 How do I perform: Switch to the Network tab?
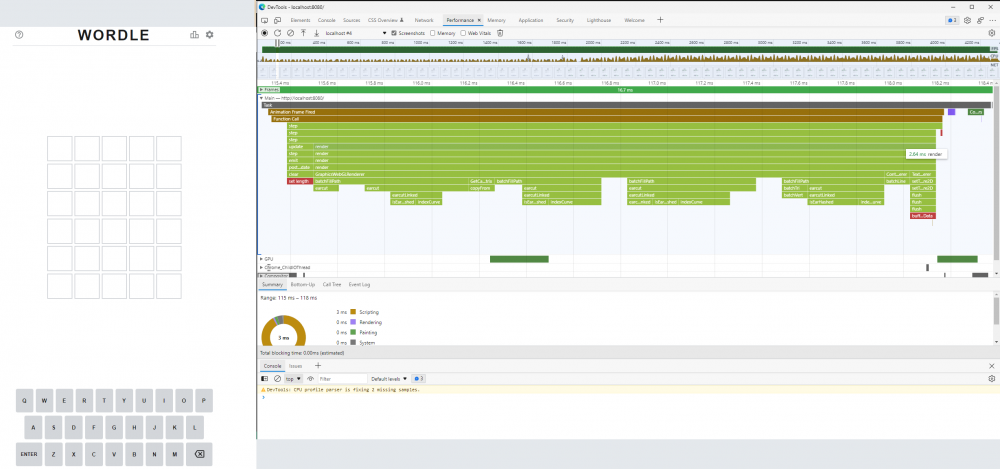click(423, 20)
